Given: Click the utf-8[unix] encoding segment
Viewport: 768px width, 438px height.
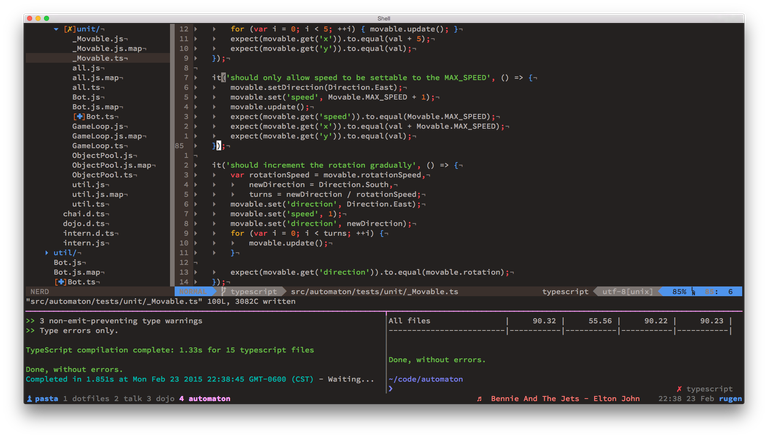Looking at the screenshot, I should (628, 292).
